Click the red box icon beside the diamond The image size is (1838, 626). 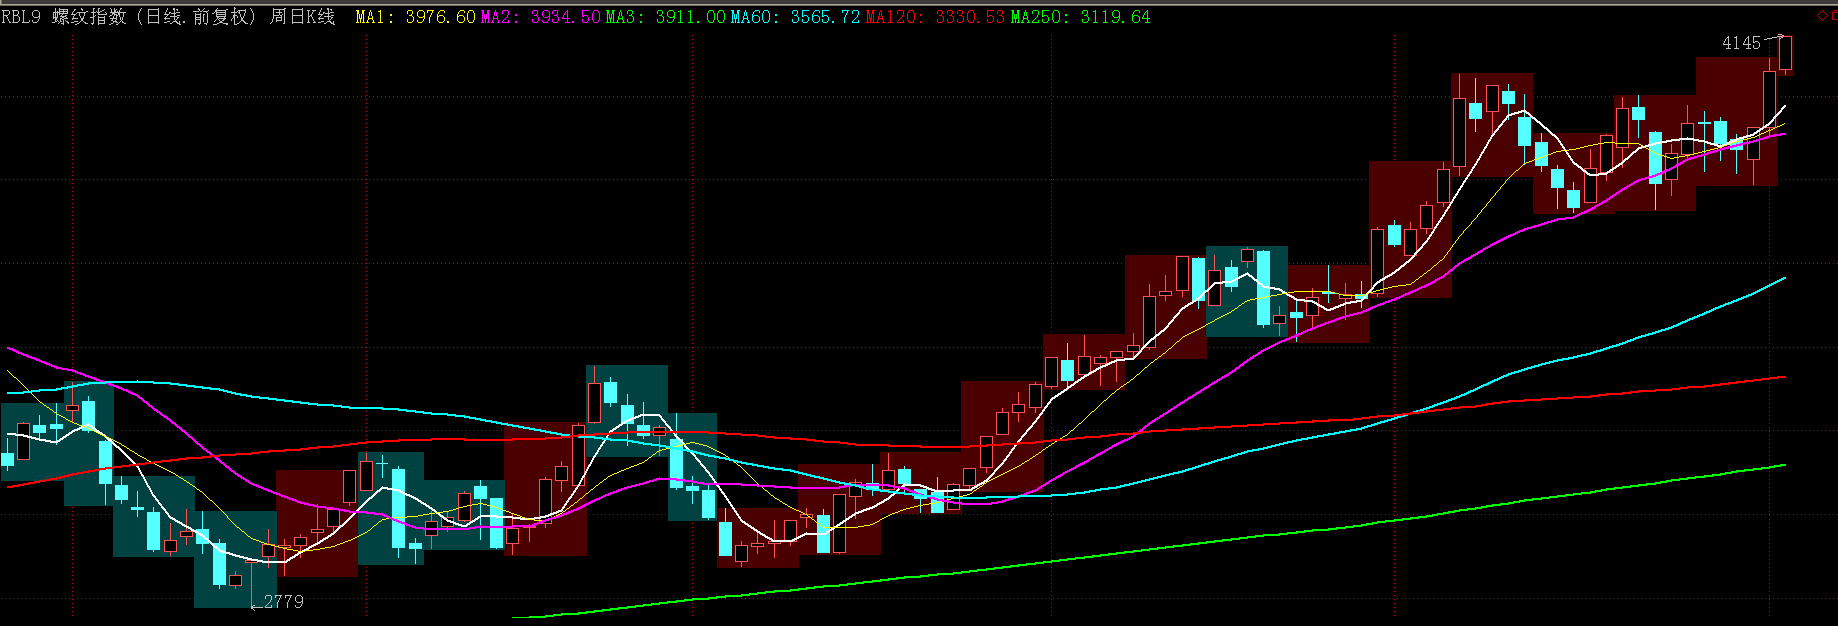(x=1833, y=15)
